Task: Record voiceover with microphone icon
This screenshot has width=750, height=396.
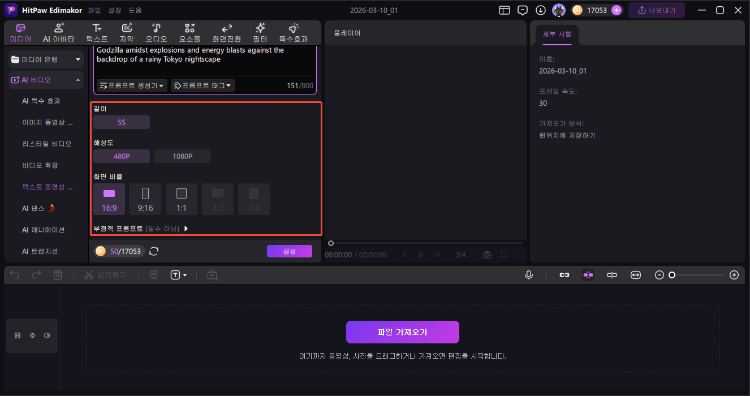Action: tap(529, 275)
